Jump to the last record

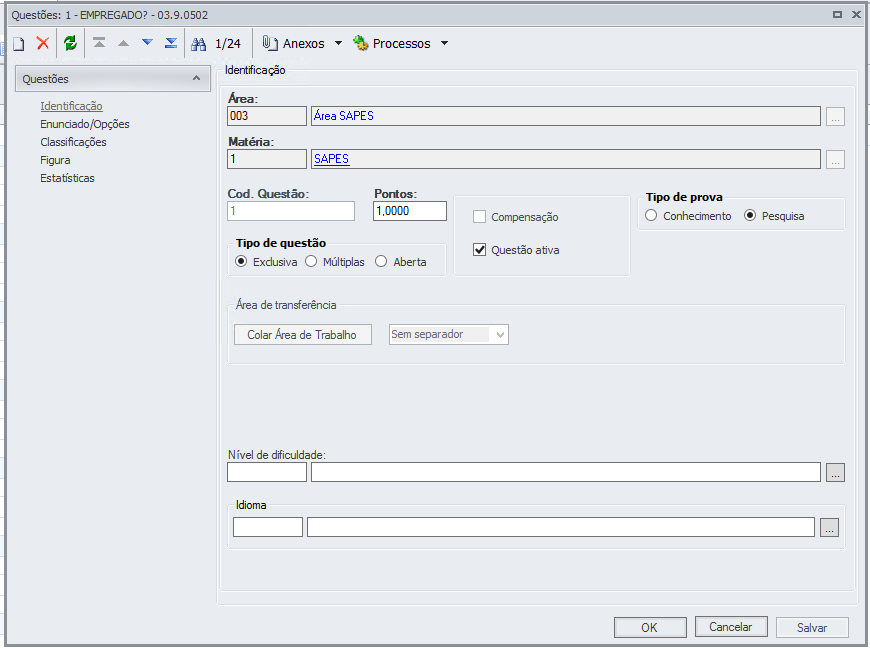[171, 44]
